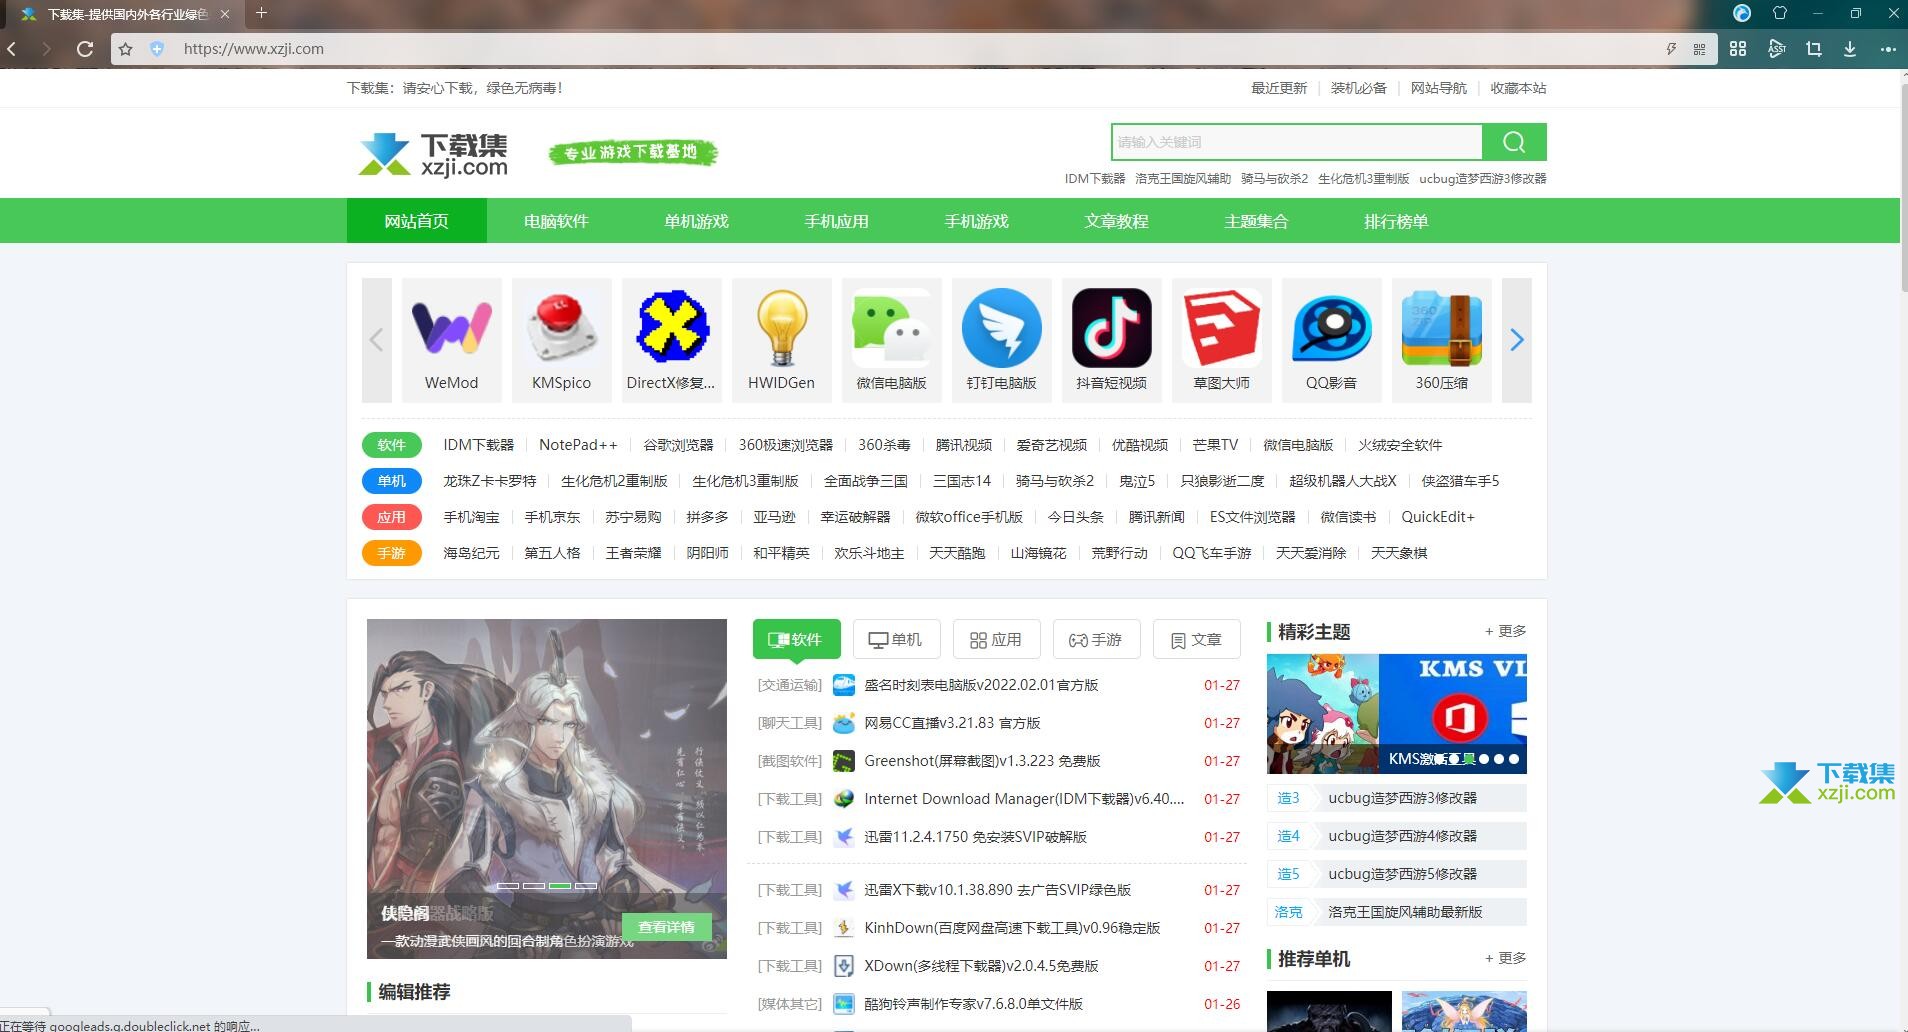The height and width of the screenshot is (1032, 1908).
Task: Click the blue 单机 category label
Action: [392, 481]
